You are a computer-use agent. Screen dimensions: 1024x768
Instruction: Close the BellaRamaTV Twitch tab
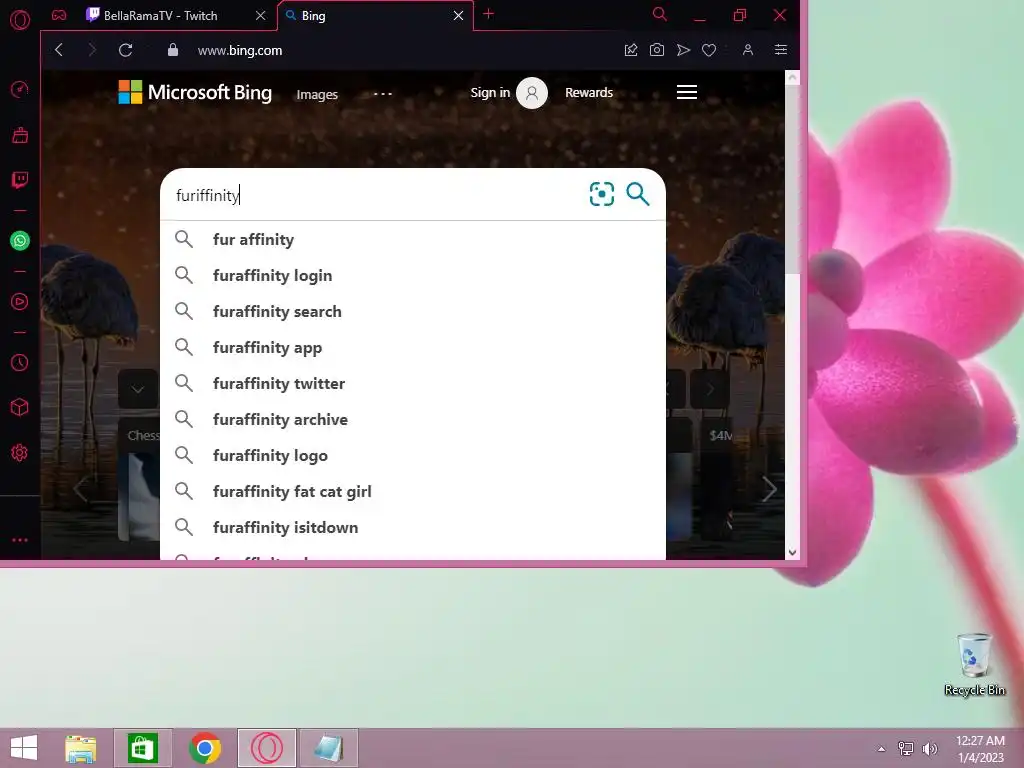click(261, 16)
